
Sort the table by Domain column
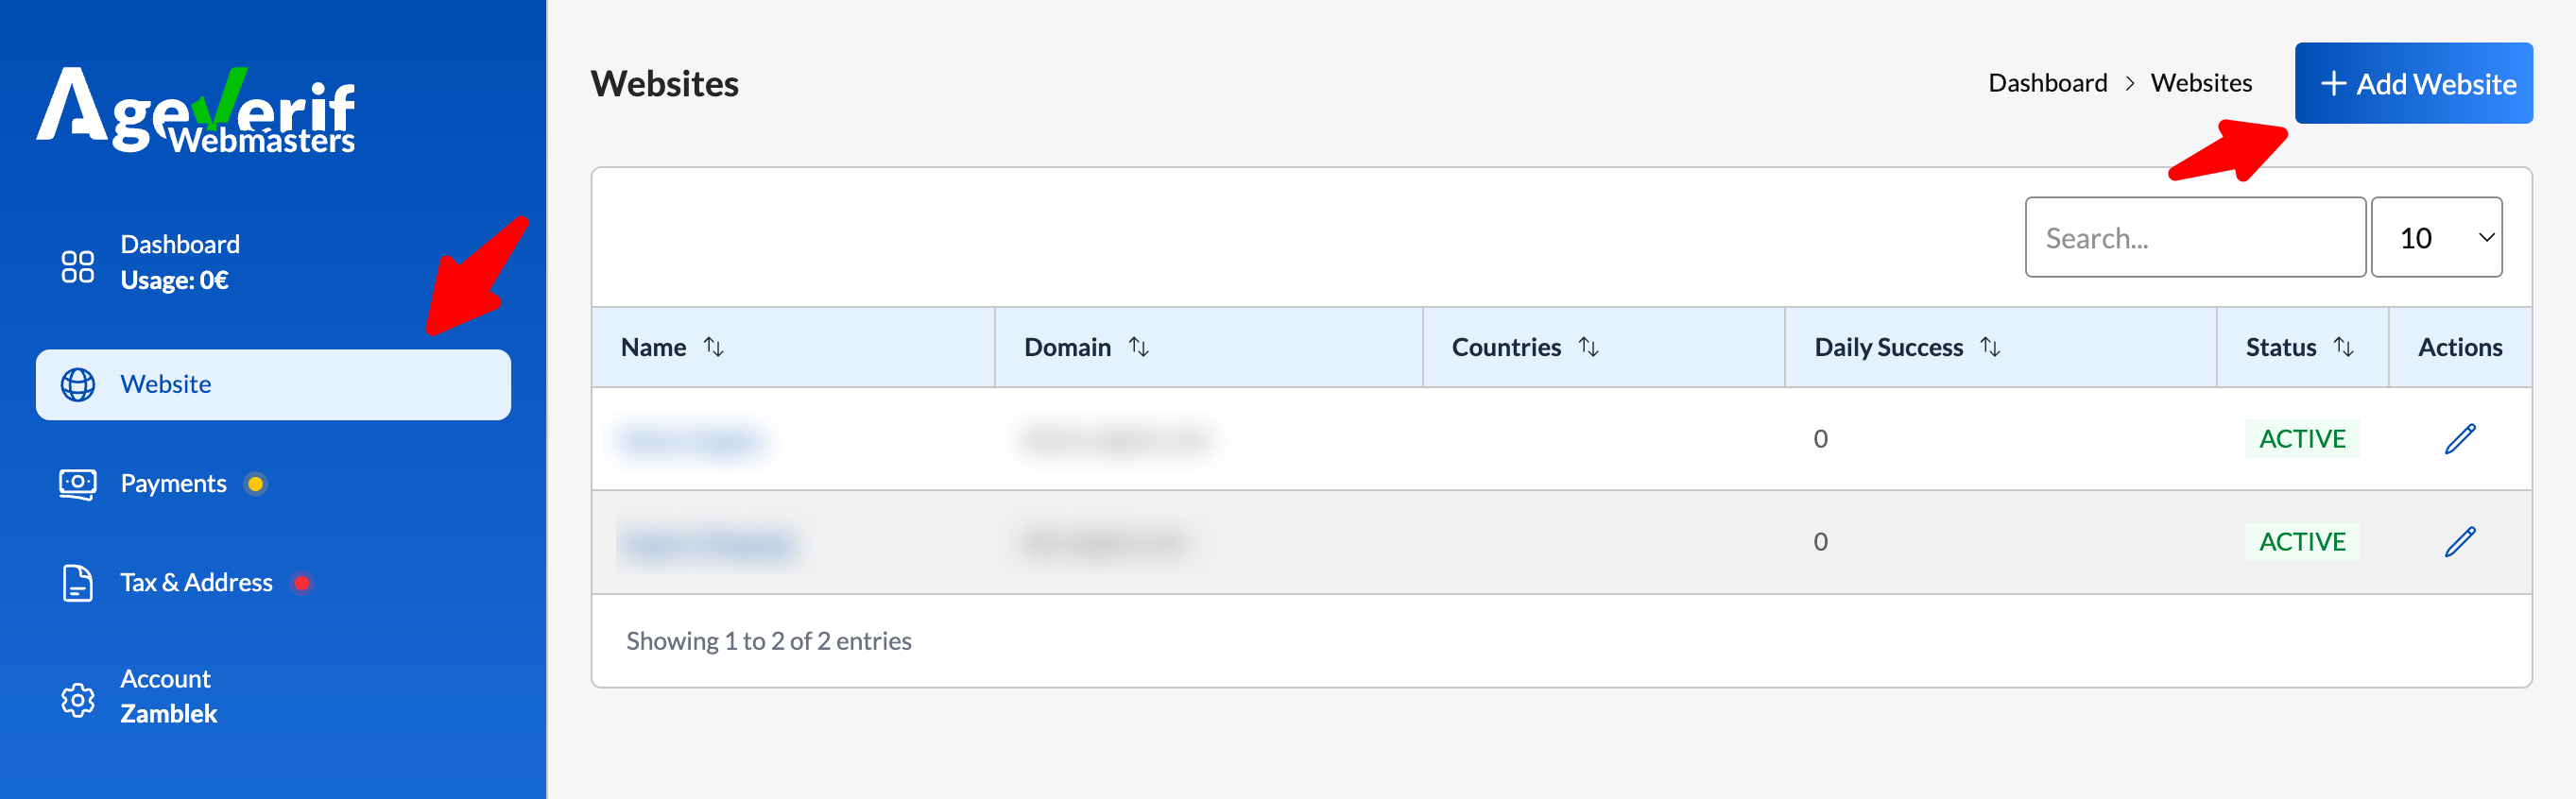tap(1138, 347)
